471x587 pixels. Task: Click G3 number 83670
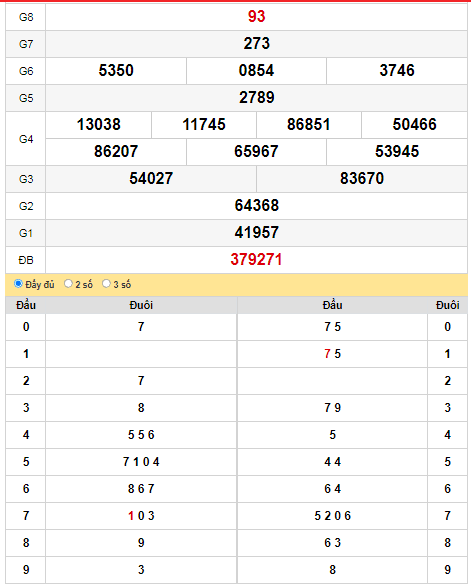(x=362, y=179)
